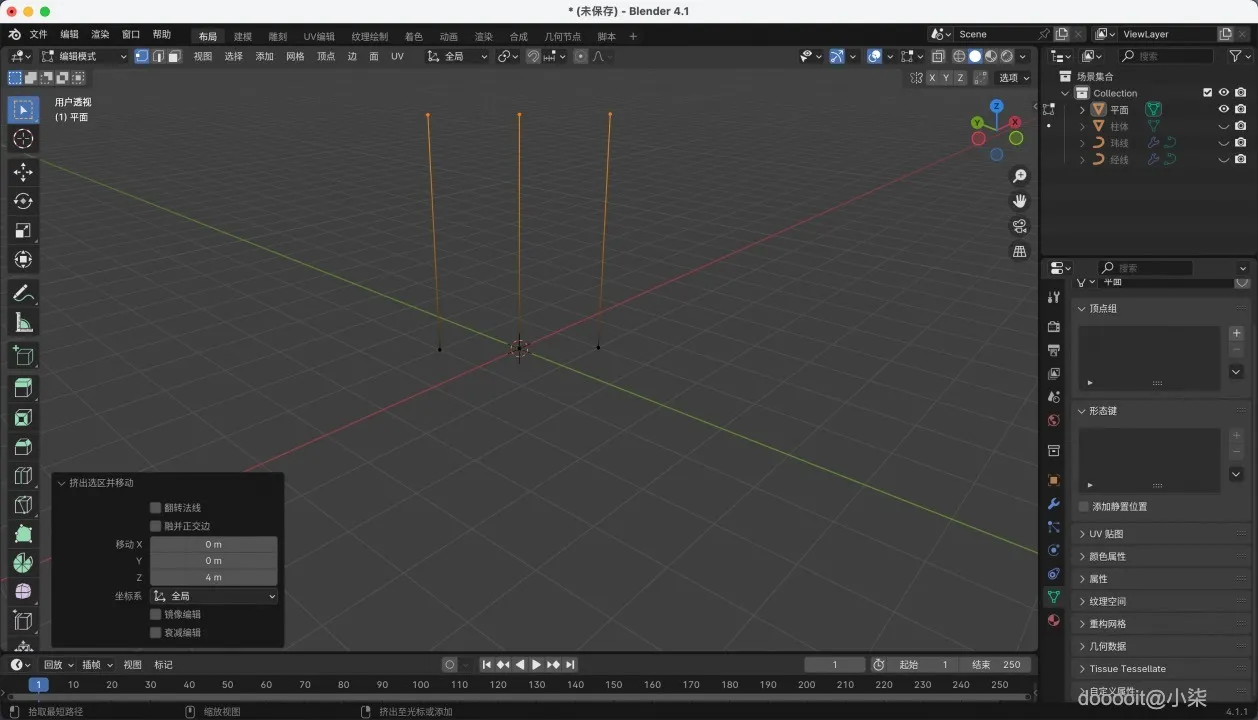Click the zoom magnifier viewport icon
Screen dimensions: 1258x720
pos(1019,176)
